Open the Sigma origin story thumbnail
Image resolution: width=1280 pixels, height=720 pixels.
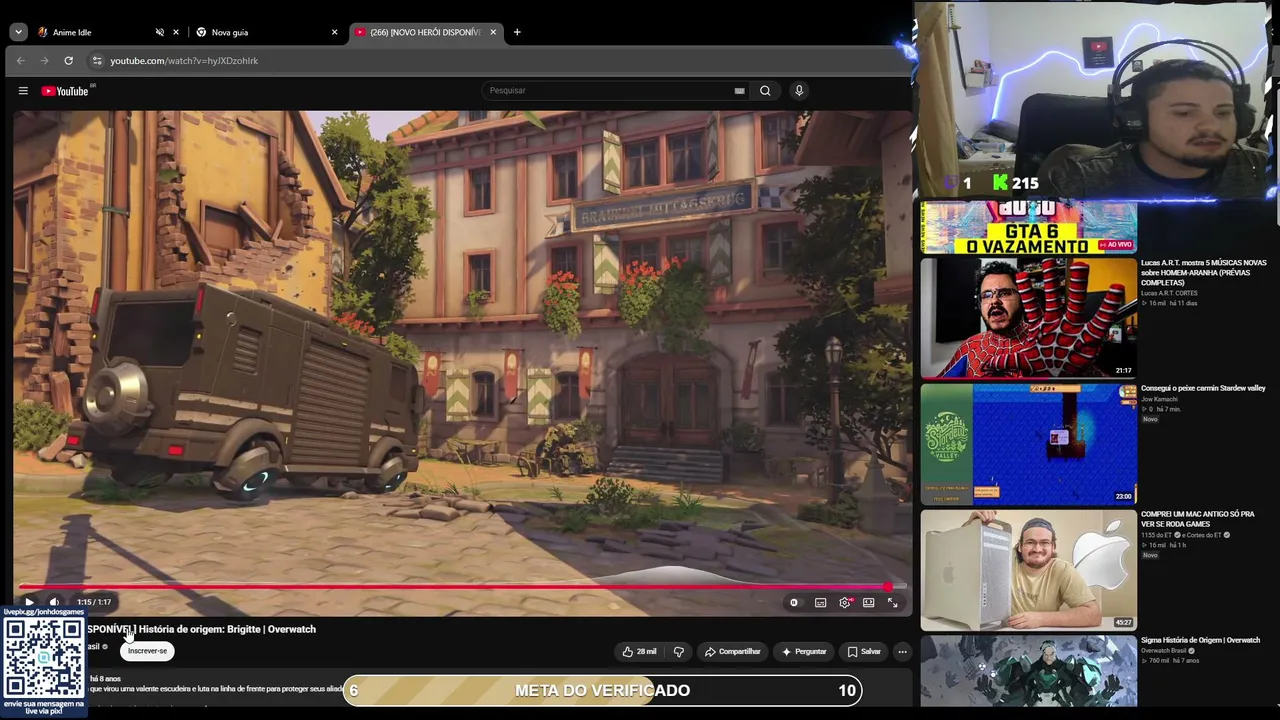[1028, 671]
